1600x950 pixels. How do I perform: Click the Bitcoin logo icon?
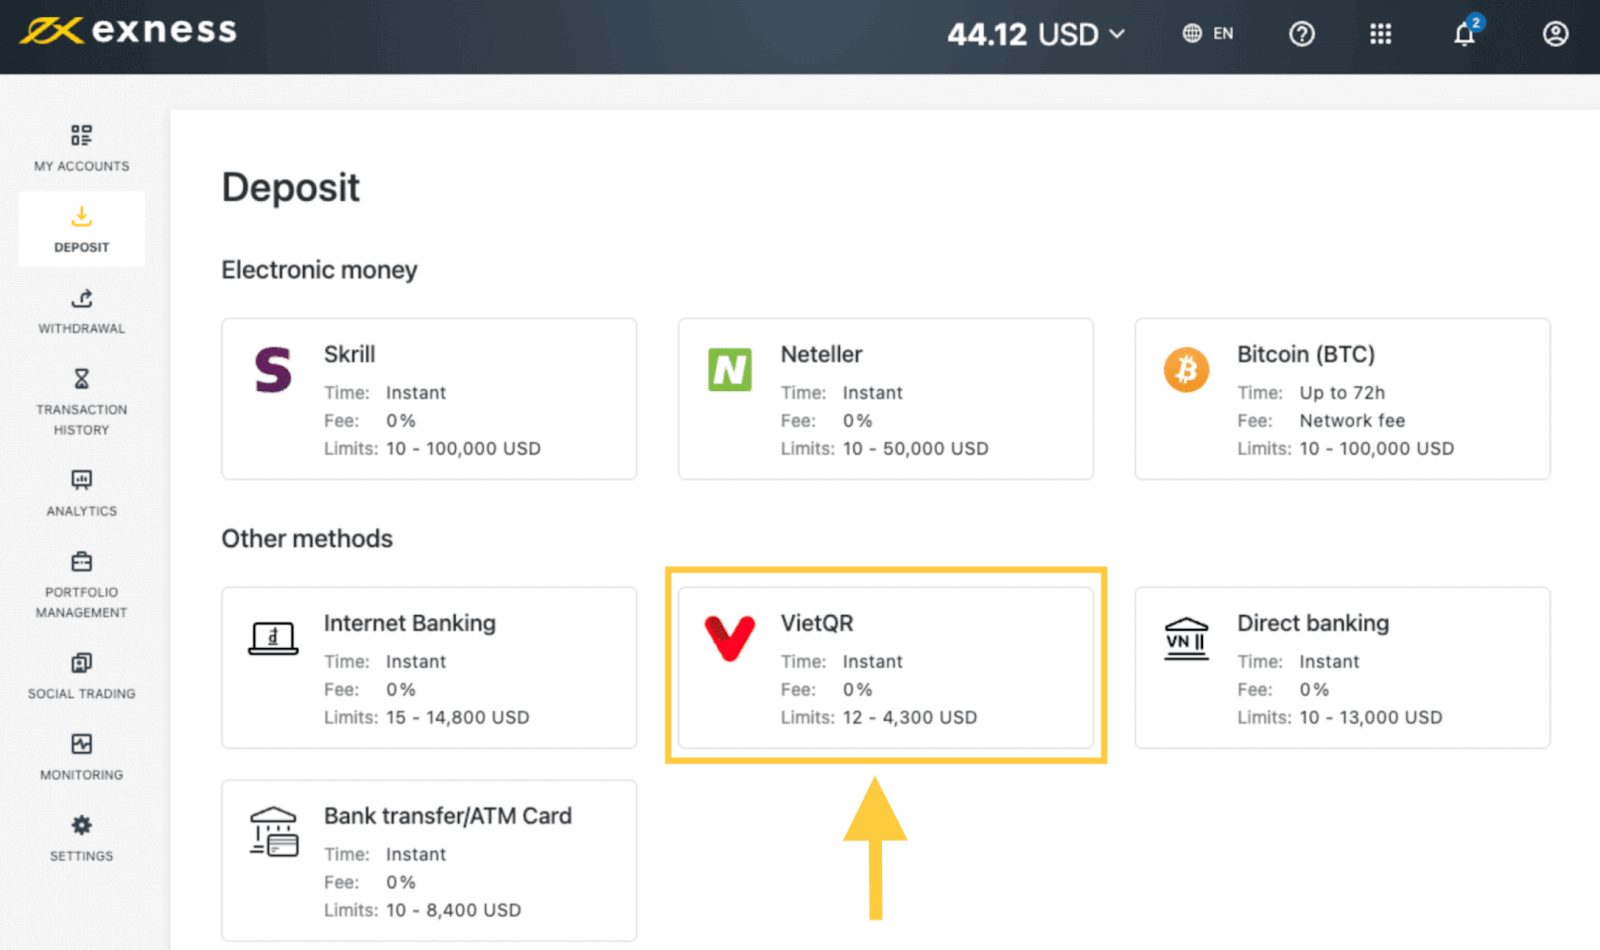[x=1186, y=370]
